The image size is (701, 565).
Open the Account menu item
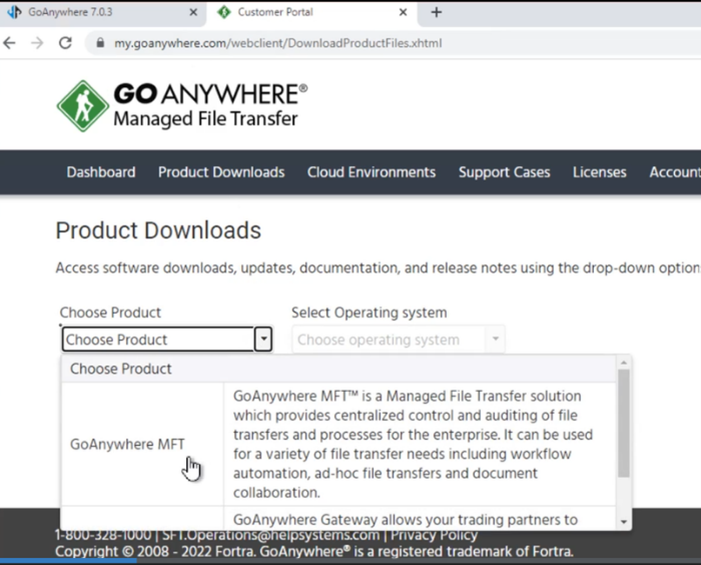click(675, 172)
